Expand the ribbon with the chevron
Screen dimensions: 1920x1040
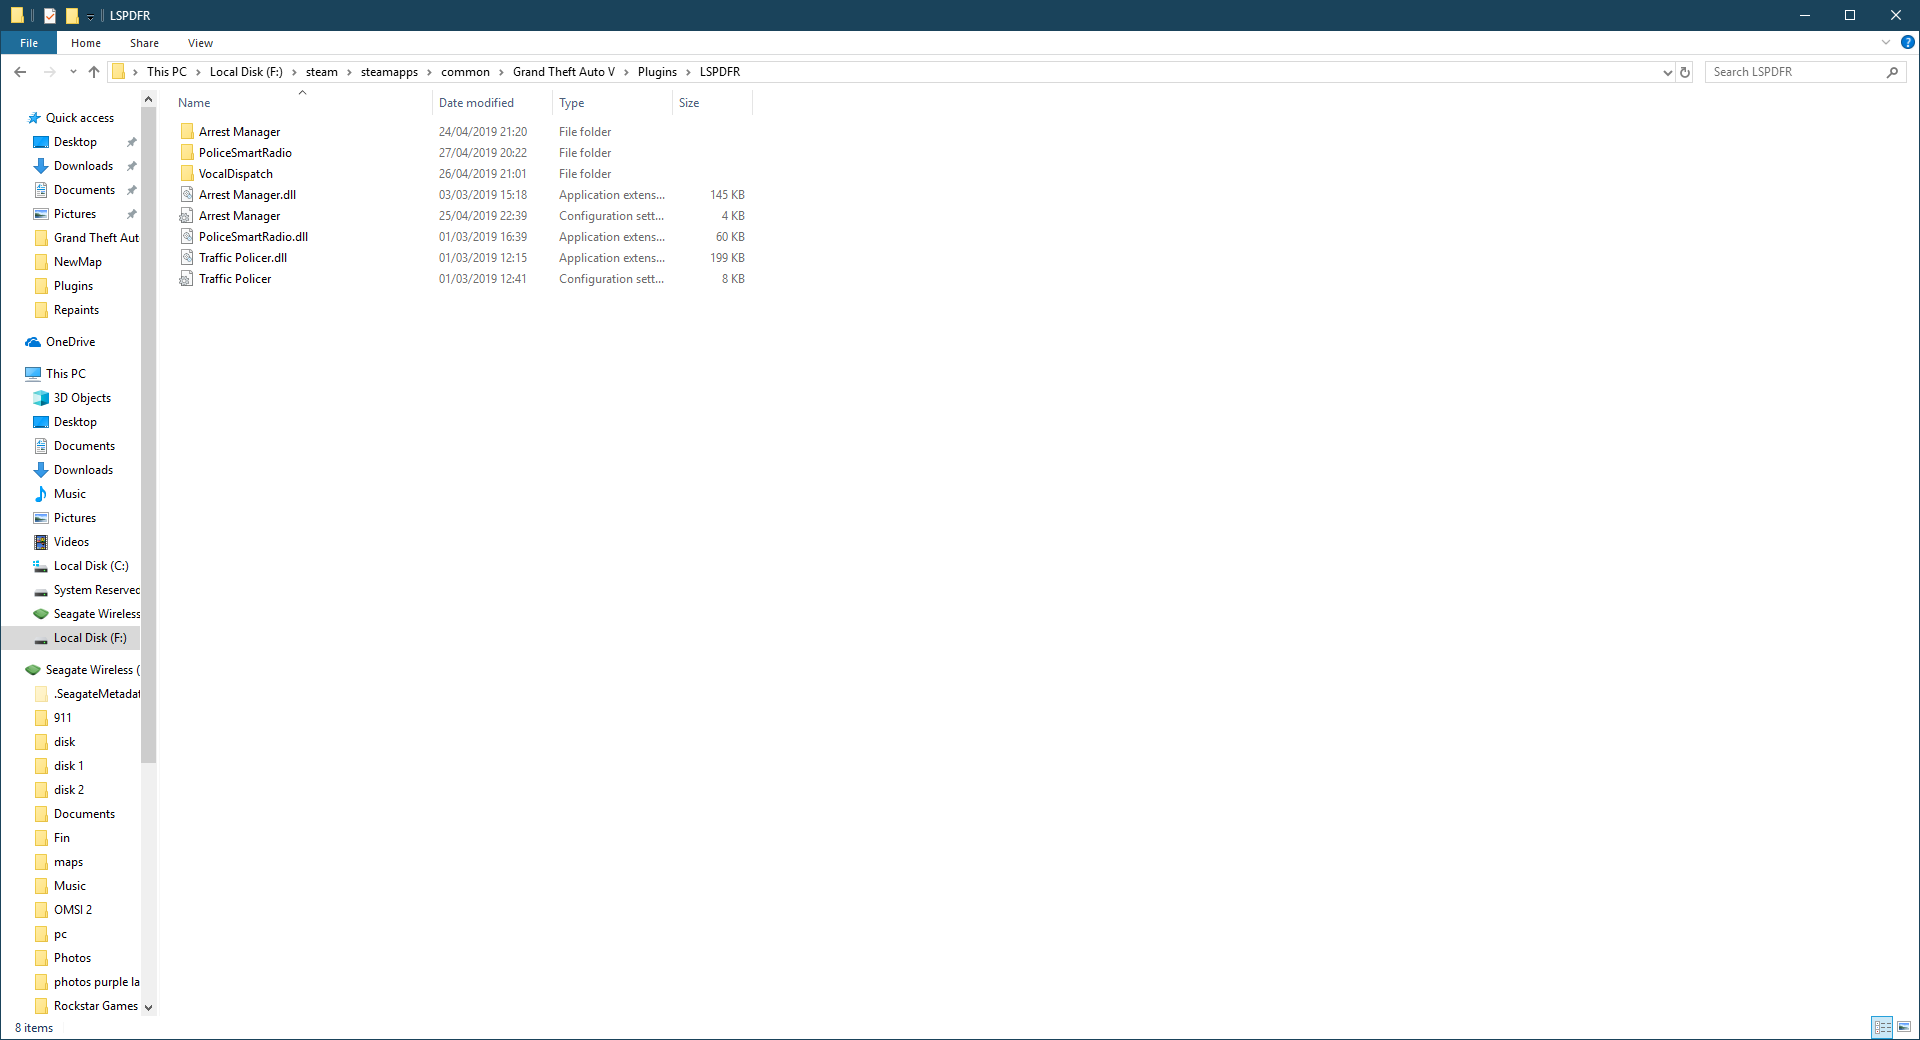click(1886, 43)
